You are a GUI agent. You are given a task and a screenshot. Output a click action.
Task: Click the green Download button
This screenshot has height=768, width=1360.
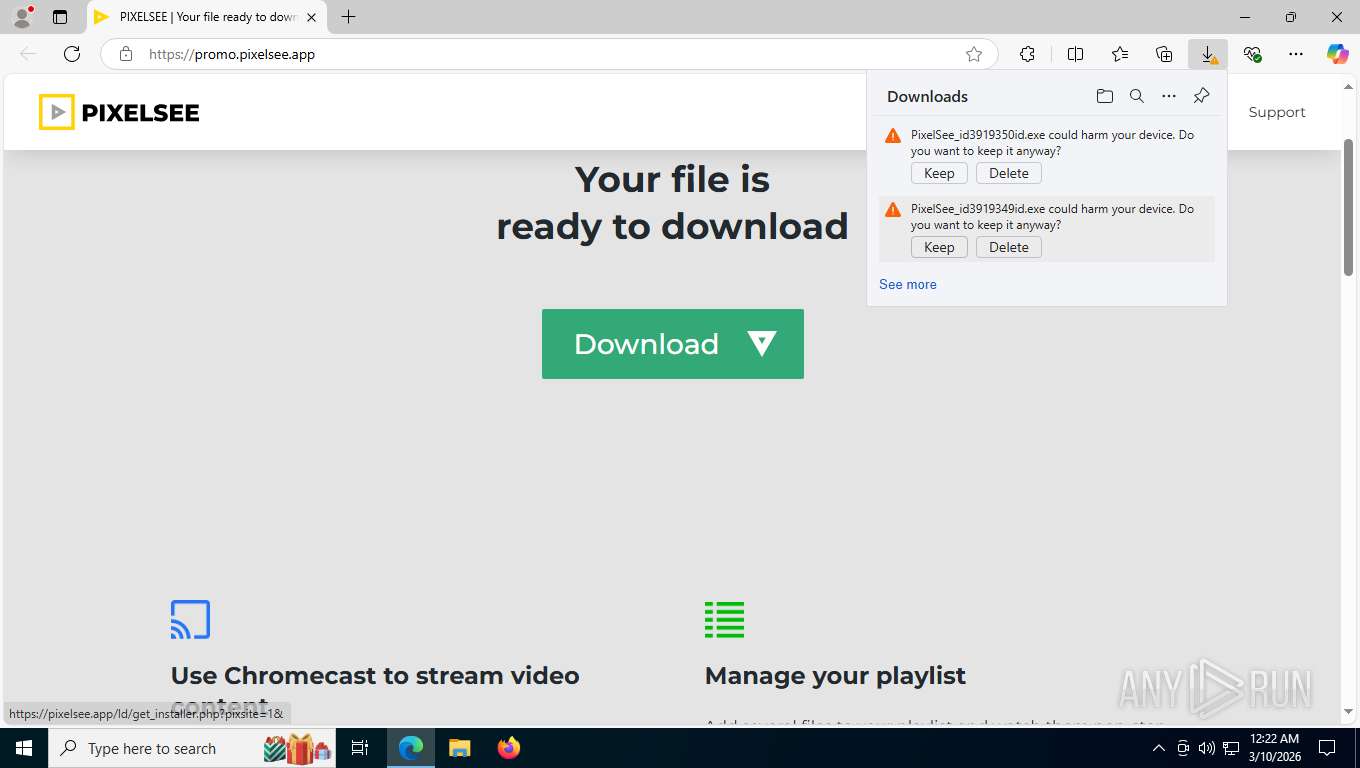(673, 344)
